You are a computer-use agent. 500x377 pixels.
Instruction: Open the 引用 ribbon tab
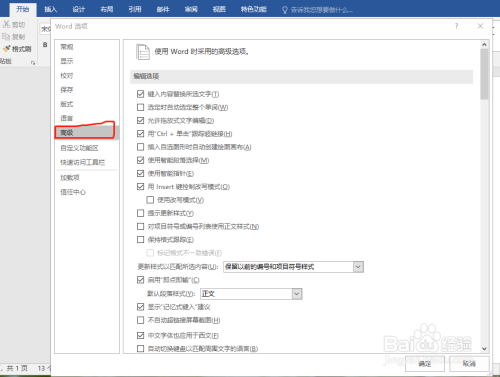point(135,9)
